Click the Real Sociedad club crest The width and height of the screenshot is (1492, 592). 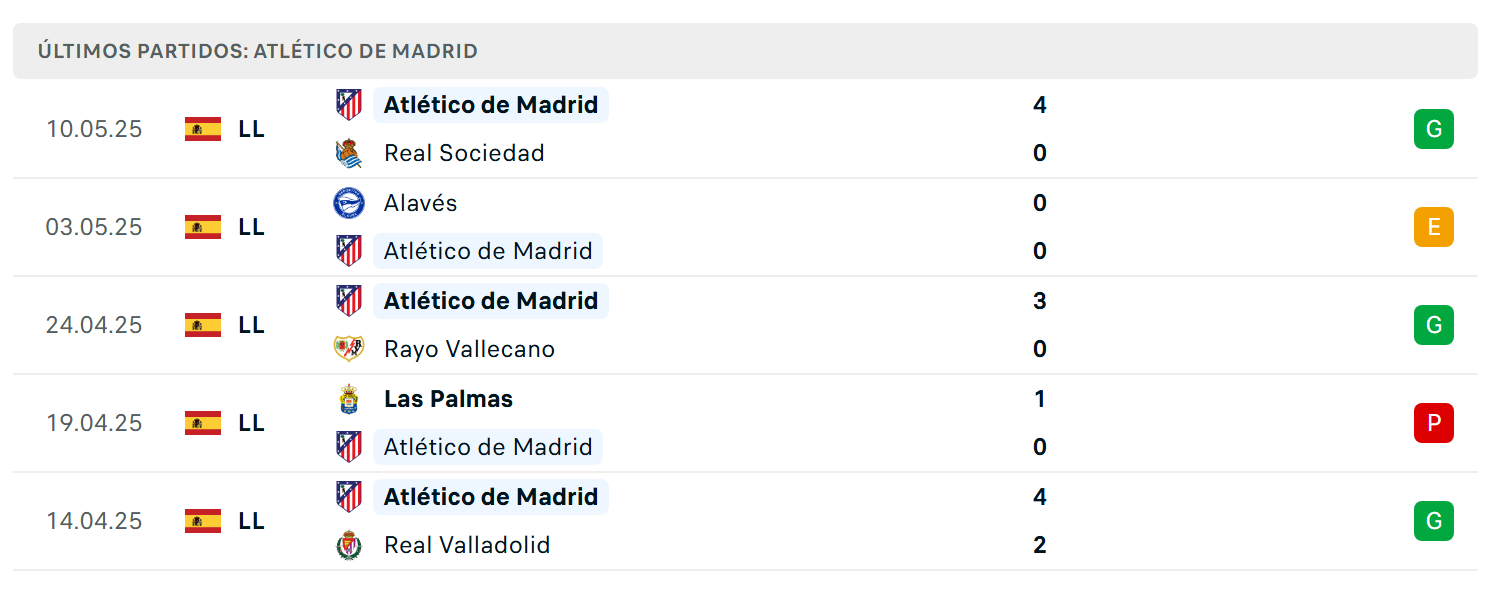pyautogui.click(x=348, y=153)
